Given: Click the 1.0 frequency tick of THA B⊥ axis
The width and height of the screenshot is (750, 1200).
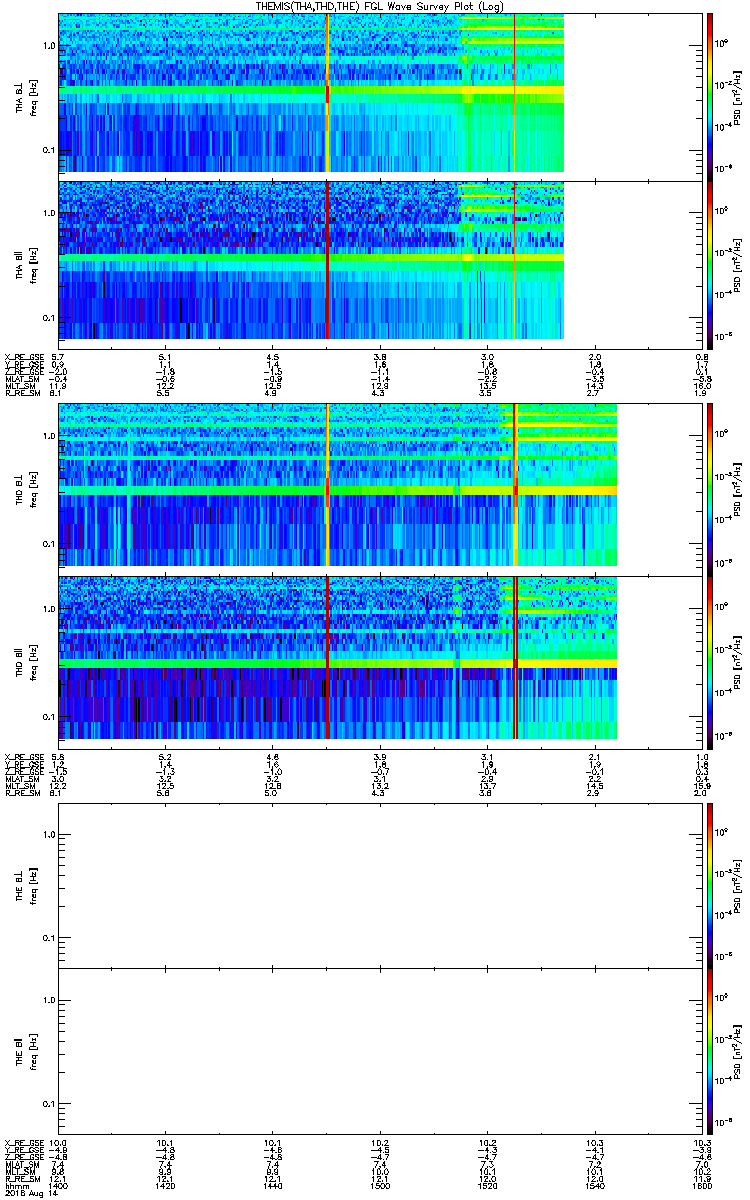Looking at the screenshot, I should [x=48, y=46].
